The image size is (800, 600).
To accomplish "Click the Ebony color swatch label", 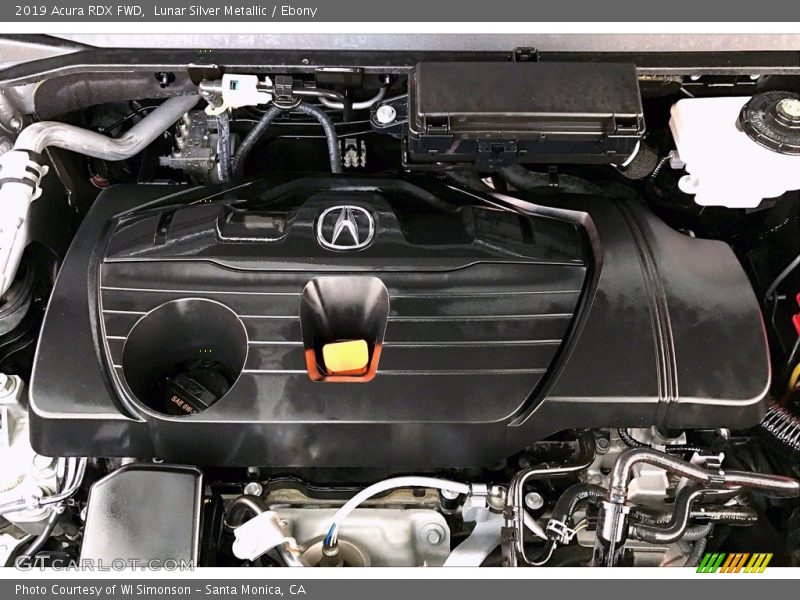I will pos(302,10).
